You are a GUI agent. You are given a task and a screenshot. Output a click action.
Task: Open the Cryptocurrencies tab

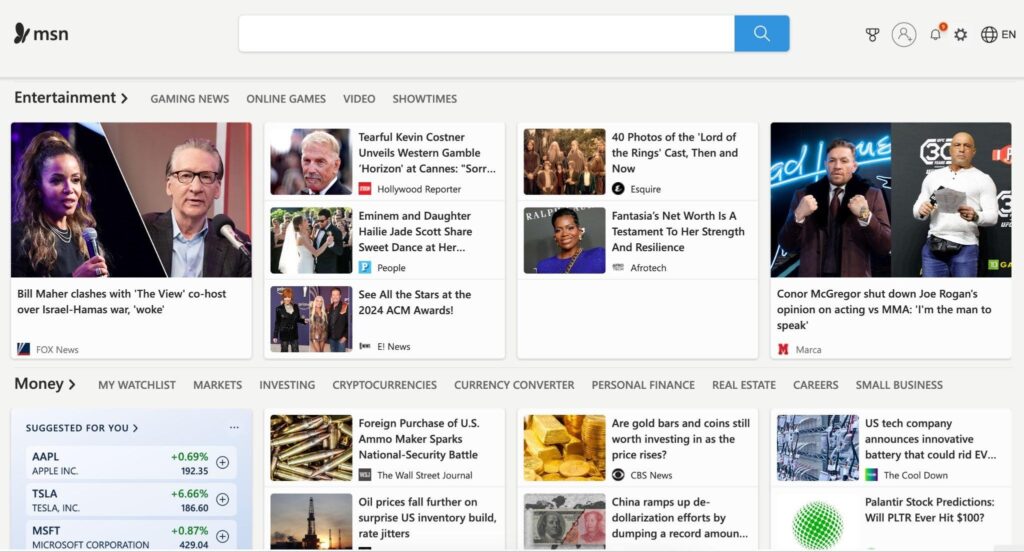click(x=385, y=385)
